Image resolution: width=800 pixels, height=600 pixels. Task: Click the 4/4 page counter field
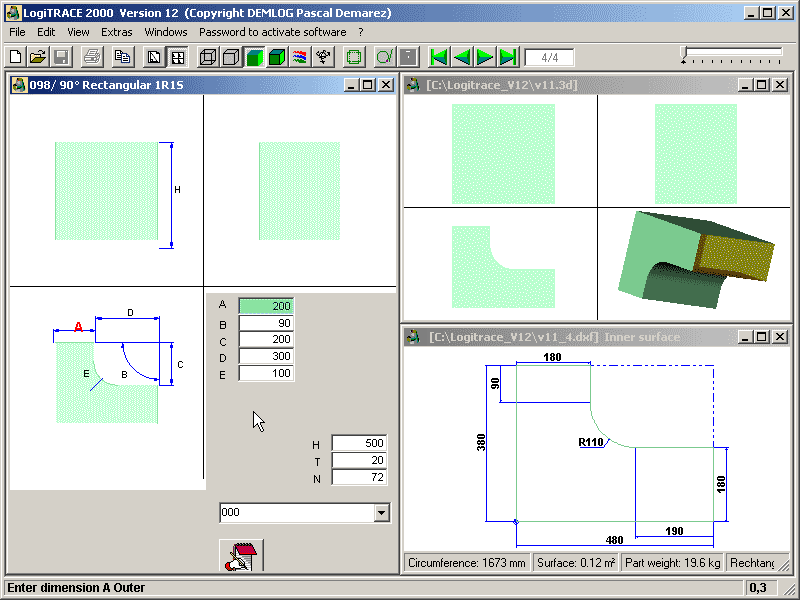click(x=549, y=57)
